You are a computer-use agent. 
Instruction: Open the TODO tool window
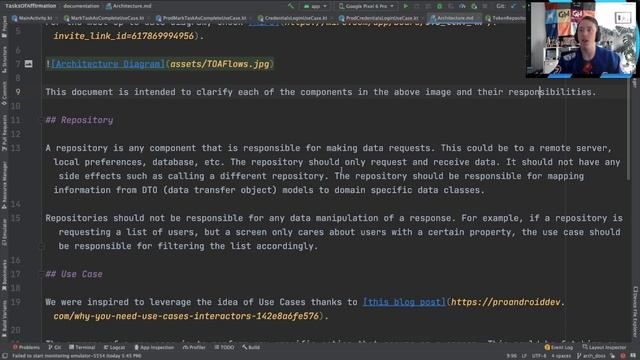tap(224, 347)
